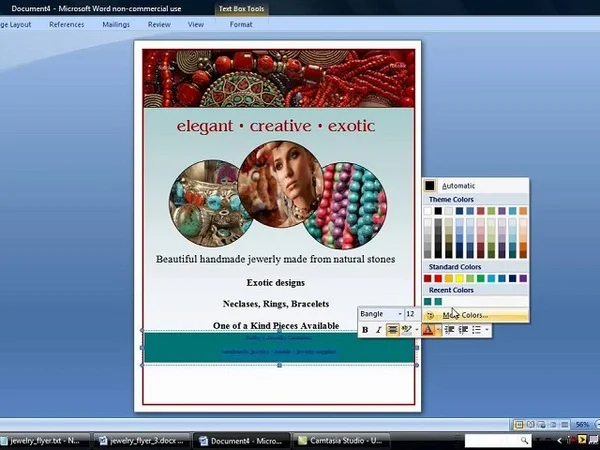Show hidden system tray icons arrow
The width and height of the screenshot is (600, 450).
[x=559, y=441]
